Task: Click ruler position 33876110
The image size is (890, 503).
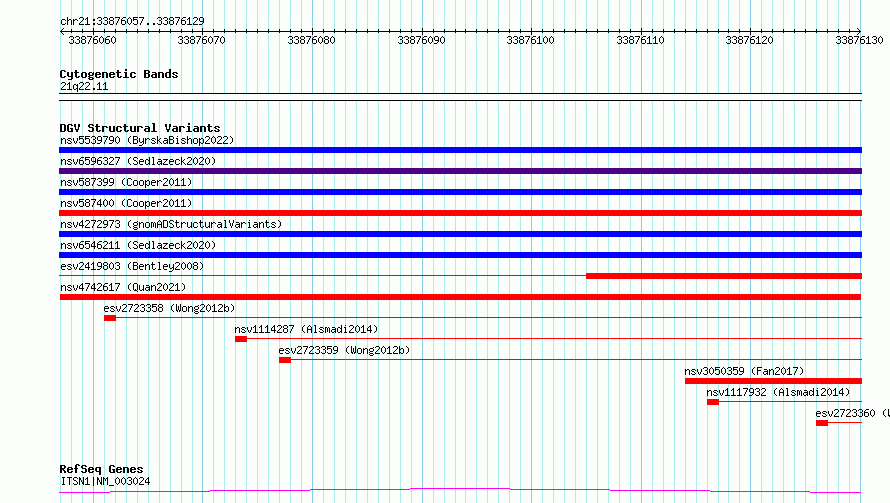Action: [640, 40]
